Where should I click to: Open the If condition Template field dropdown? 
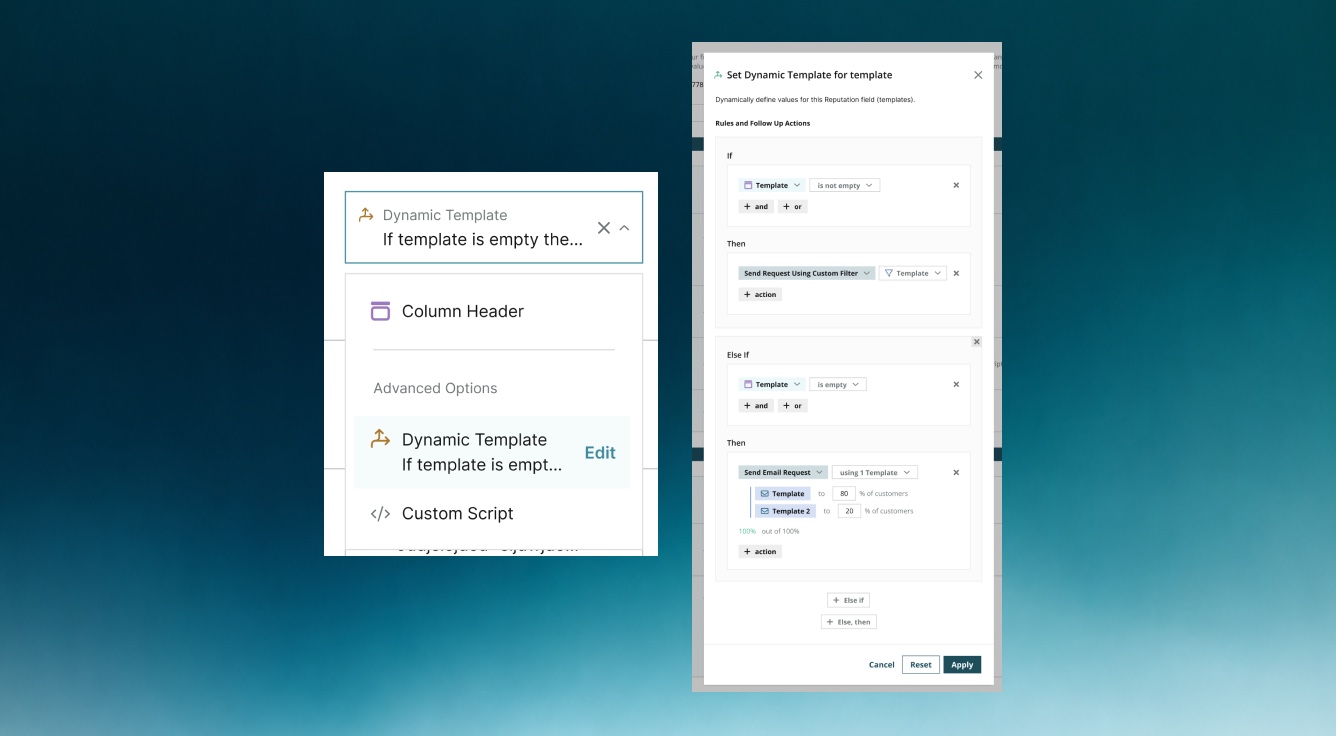pyautogui.click(x=772, y=185)
